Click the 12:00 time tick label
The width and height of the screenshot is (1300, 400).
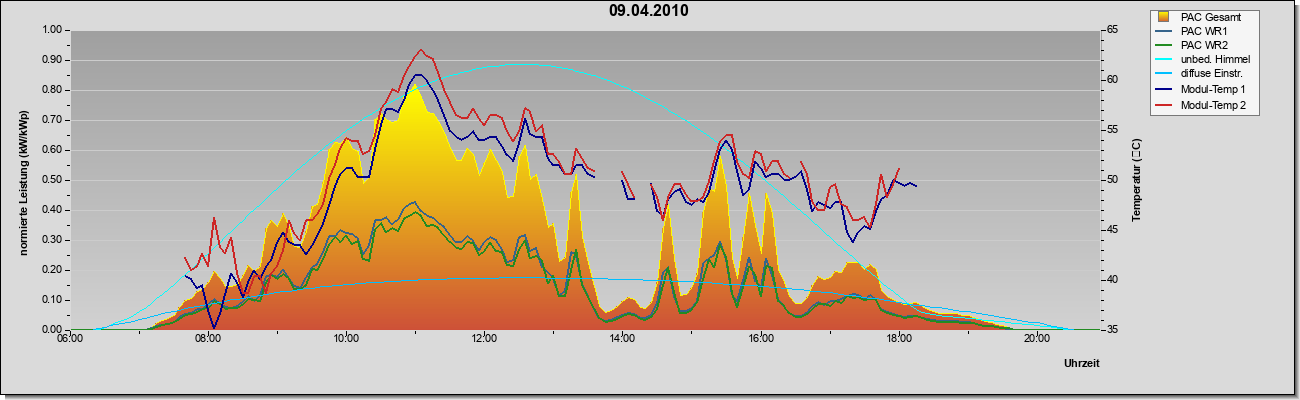point(484,339)
